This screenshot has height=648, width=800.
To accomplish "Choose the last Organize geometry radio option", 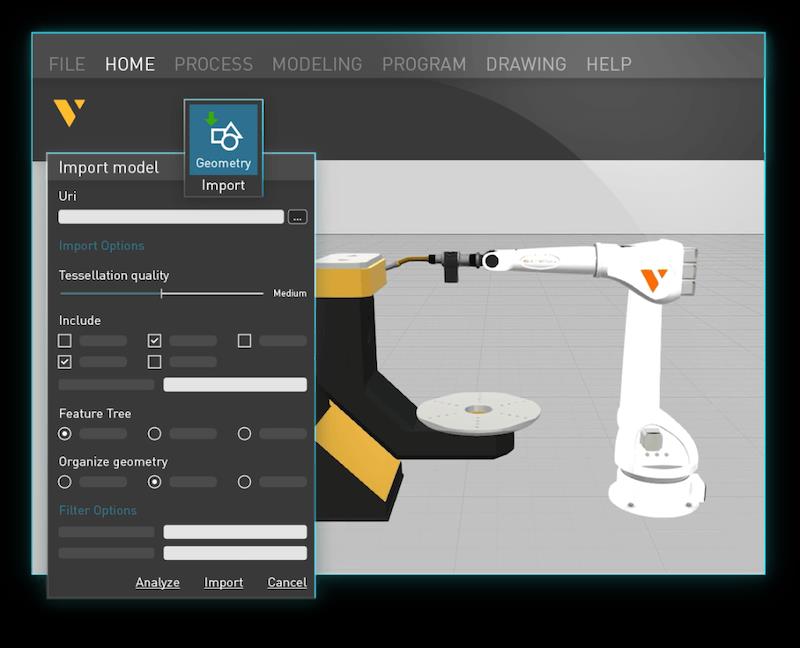I will (244, 482).
